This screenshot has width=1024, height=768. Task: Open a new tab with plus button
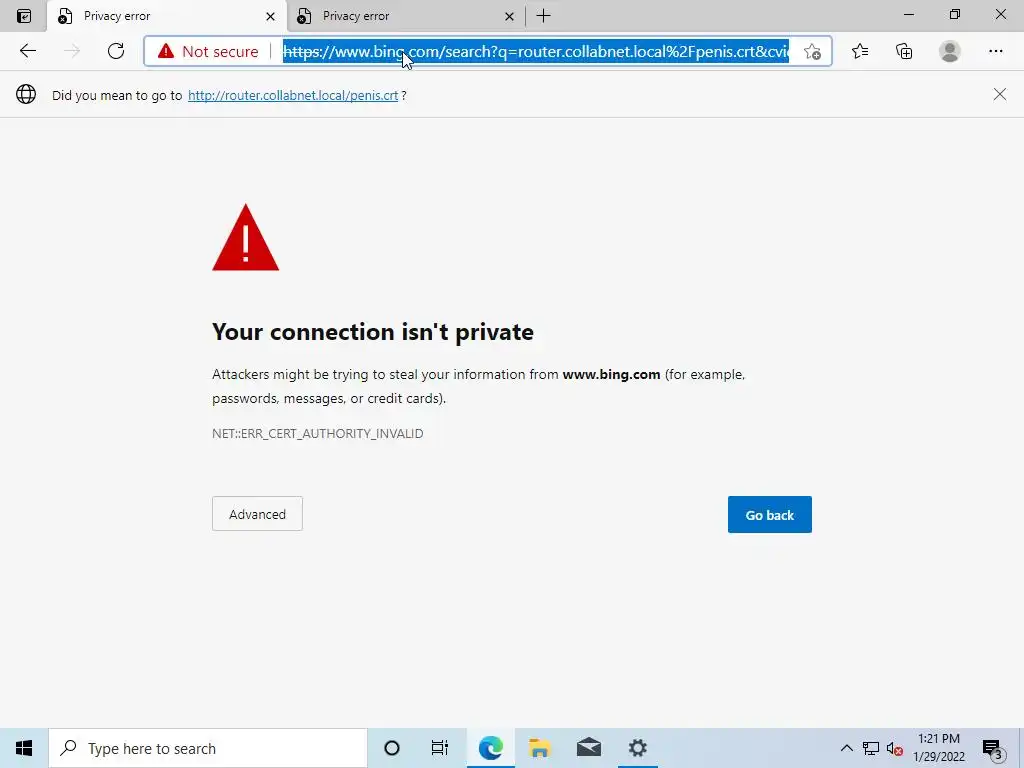pos(543,16)
